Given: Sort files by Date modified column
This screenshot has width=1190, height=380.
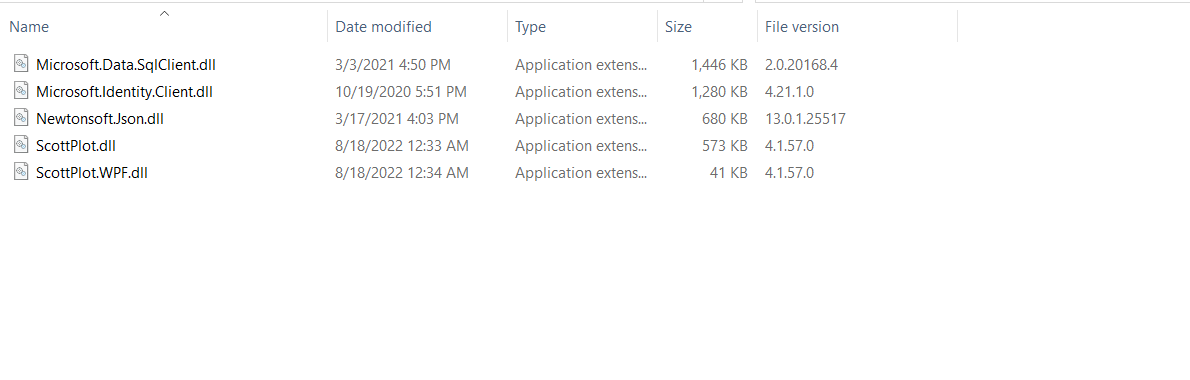Looking at the screenshot, I should [417, 27].
